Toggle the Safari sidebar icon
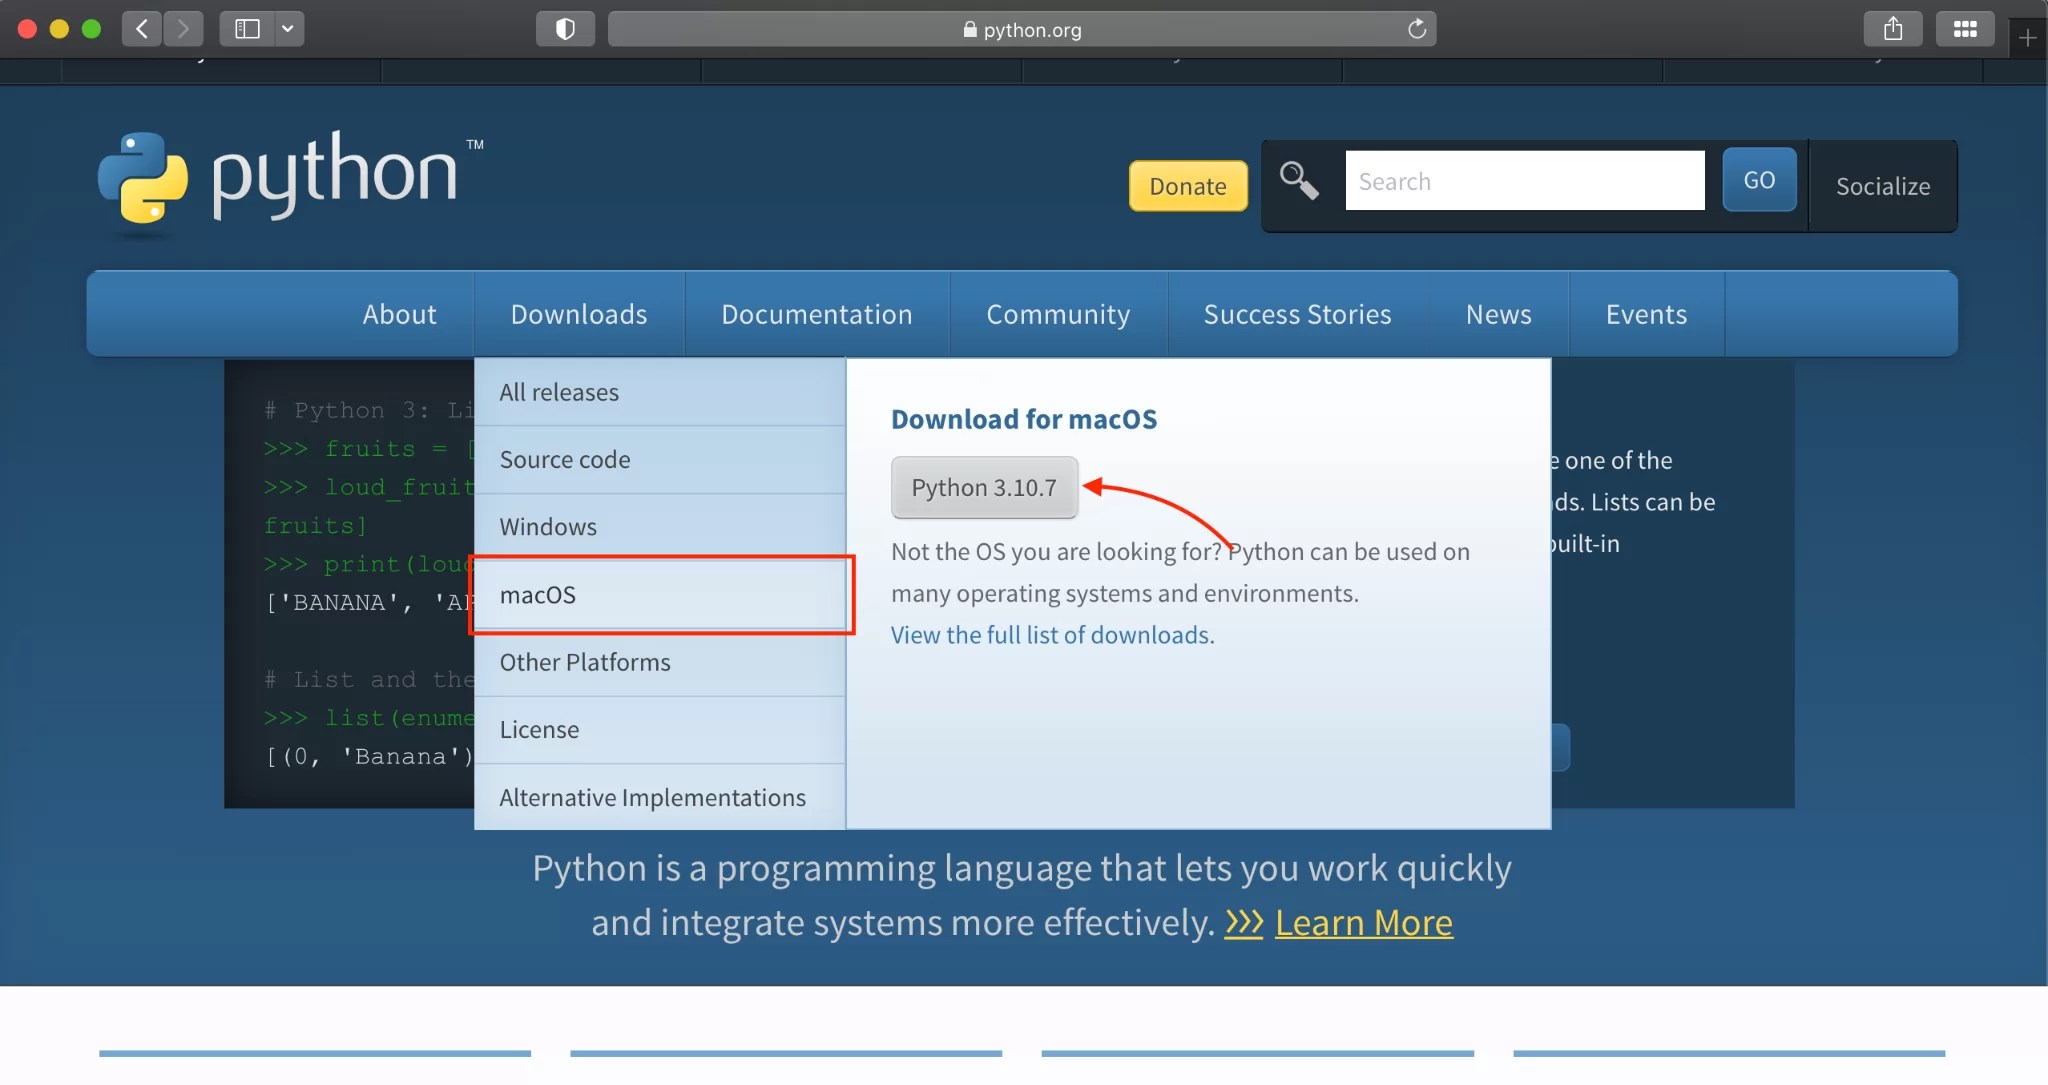 [247, 29]
